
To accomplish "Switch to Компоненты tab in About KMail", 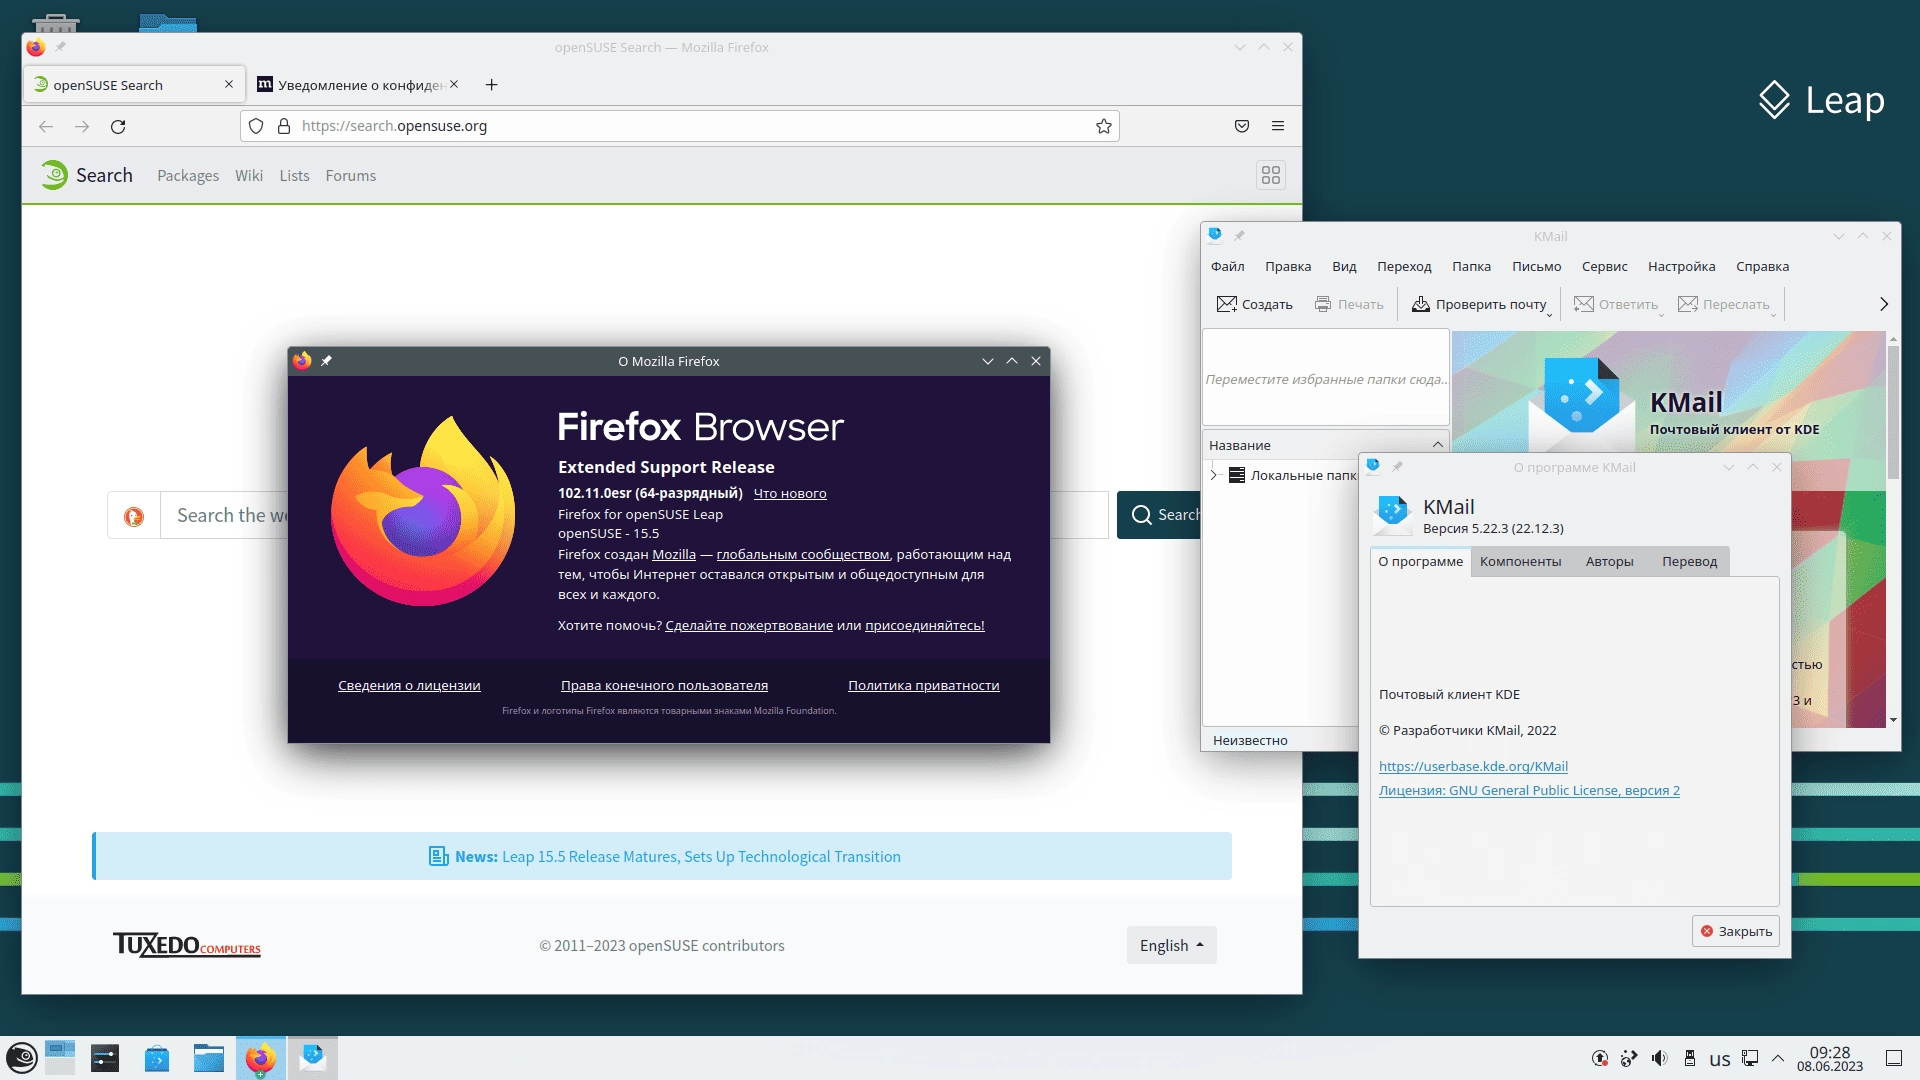I will click(x=1521, y=562).
